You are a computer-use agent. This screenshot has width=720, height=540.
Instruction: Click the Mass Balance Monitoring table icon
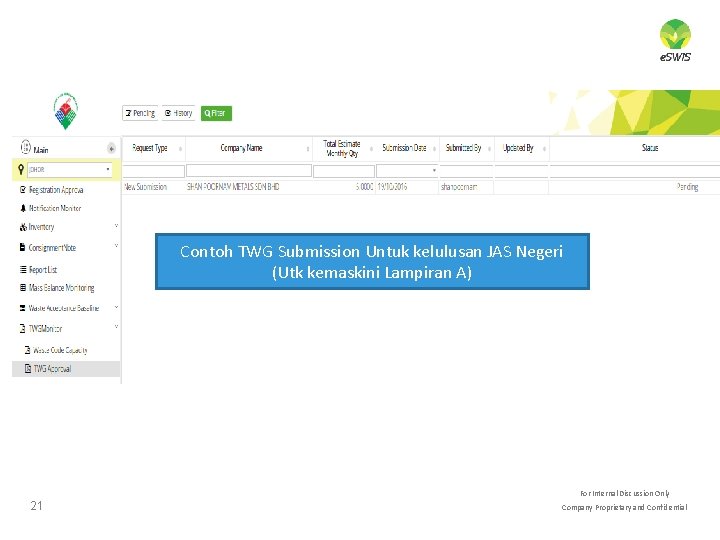tap(23, 287)
